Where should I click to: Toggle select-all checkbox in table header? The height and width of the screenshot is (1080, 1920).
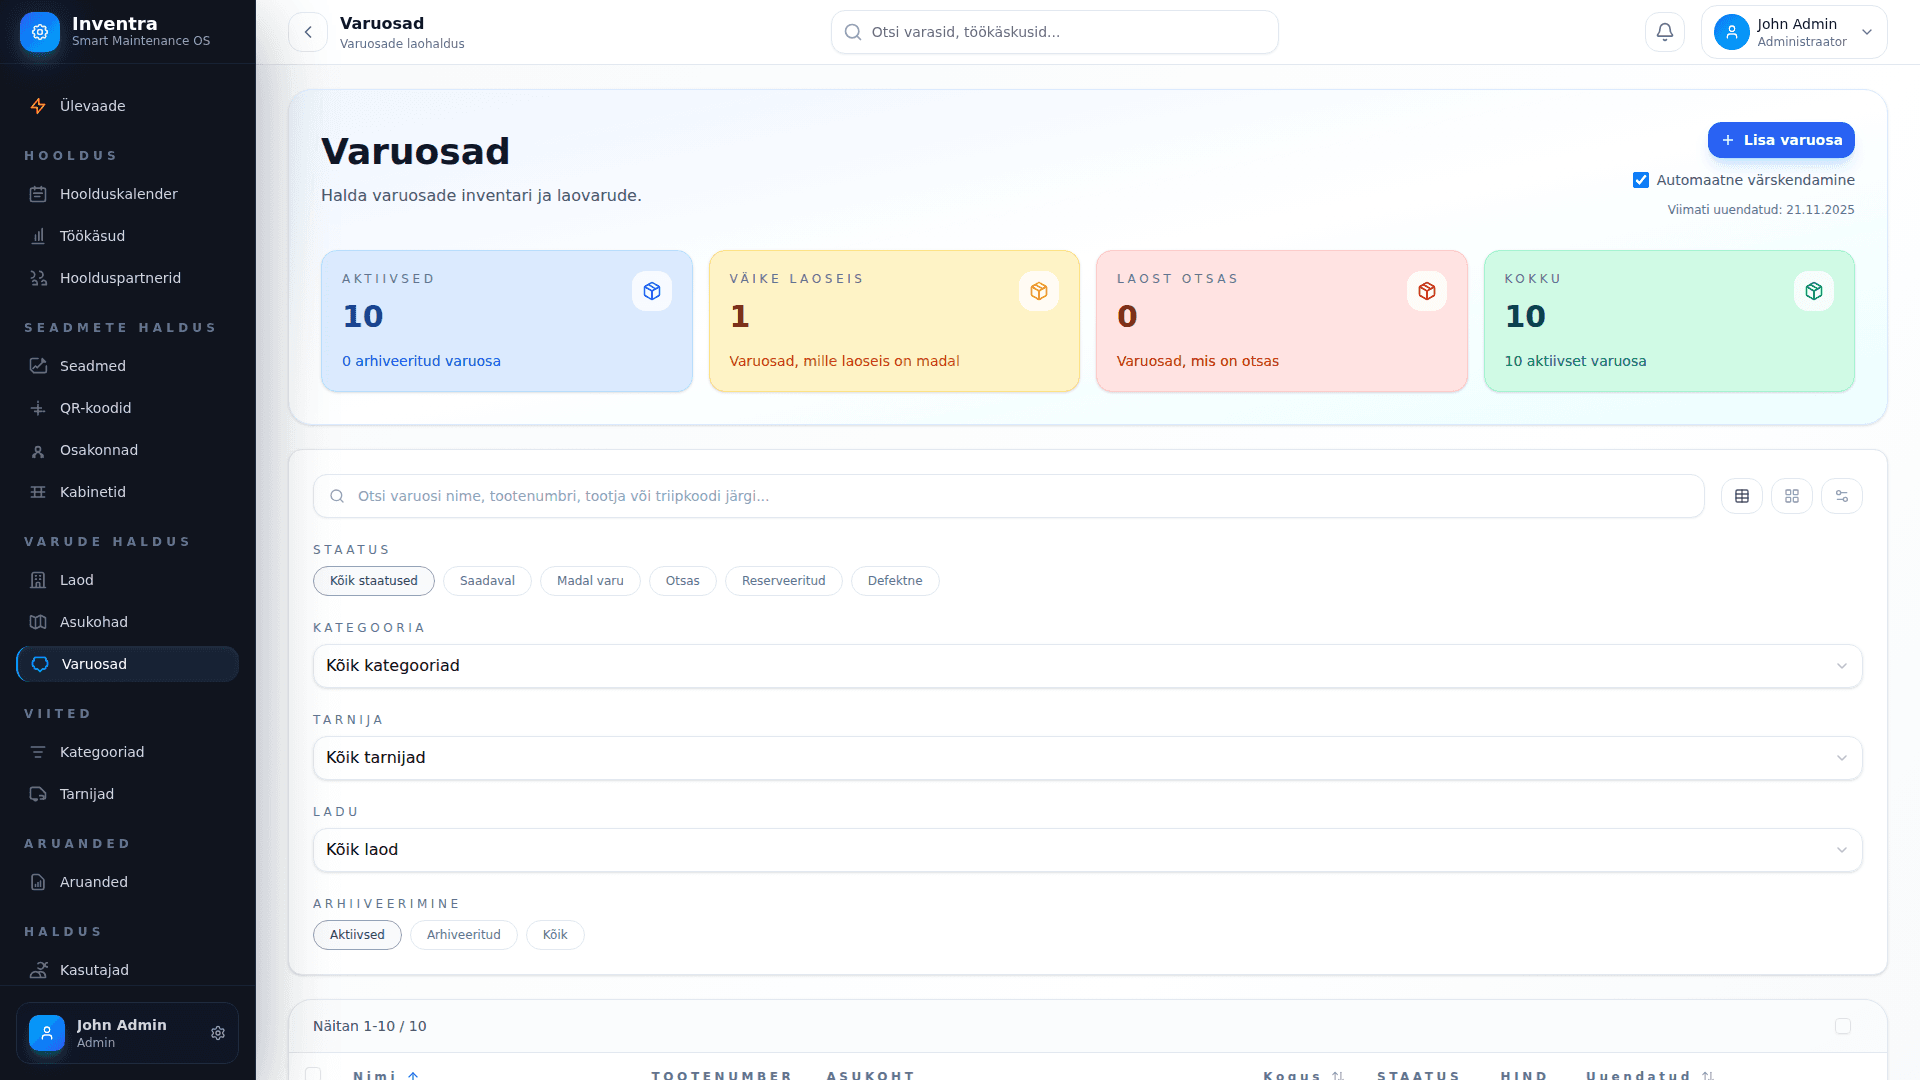tap(313, 1073)
